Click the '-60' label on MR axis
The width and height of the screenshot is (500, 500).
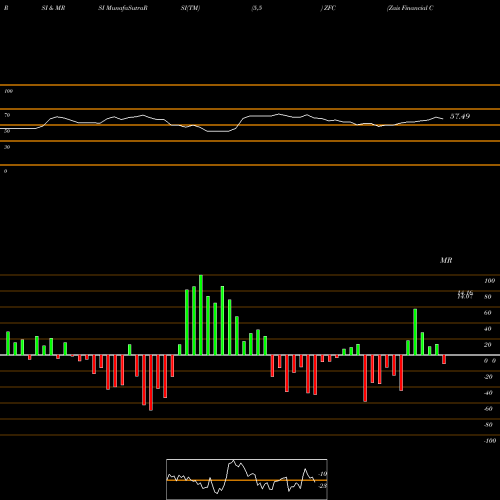click(x=488, y=409)
